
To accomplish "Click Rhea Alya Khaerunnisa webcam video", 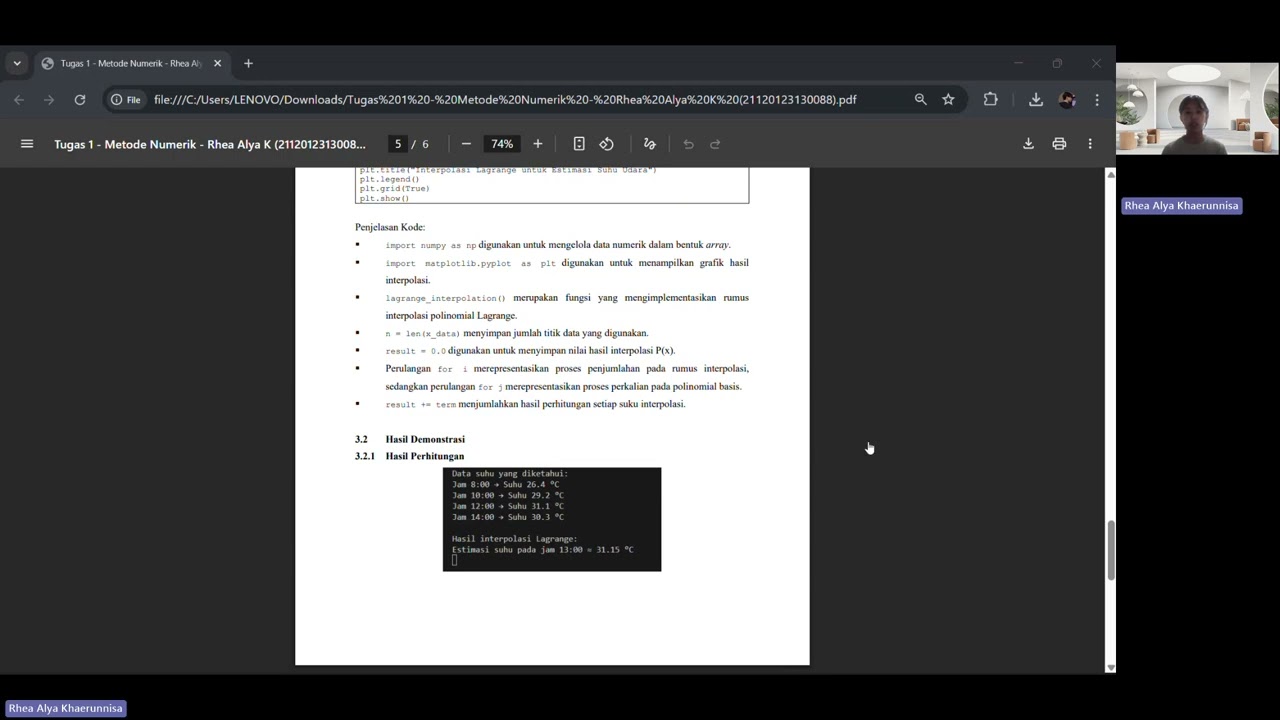I will 1197,109.
